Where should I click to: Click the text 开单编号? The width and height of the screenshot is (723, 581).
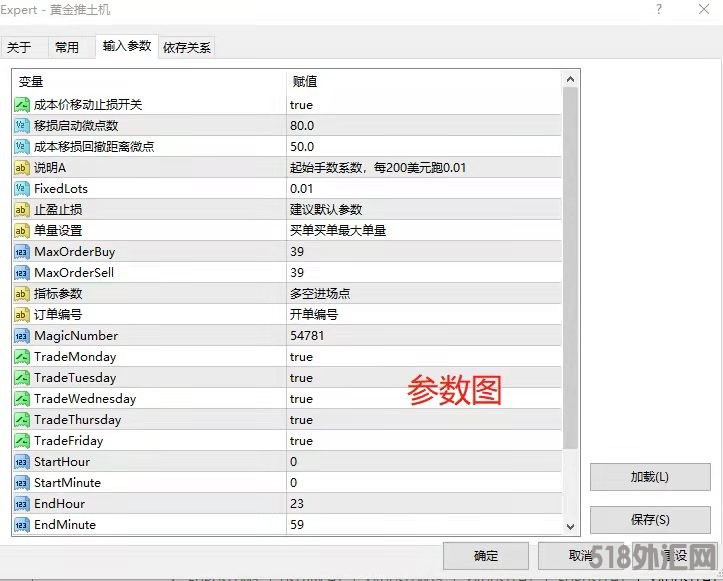tap(314, 314)
